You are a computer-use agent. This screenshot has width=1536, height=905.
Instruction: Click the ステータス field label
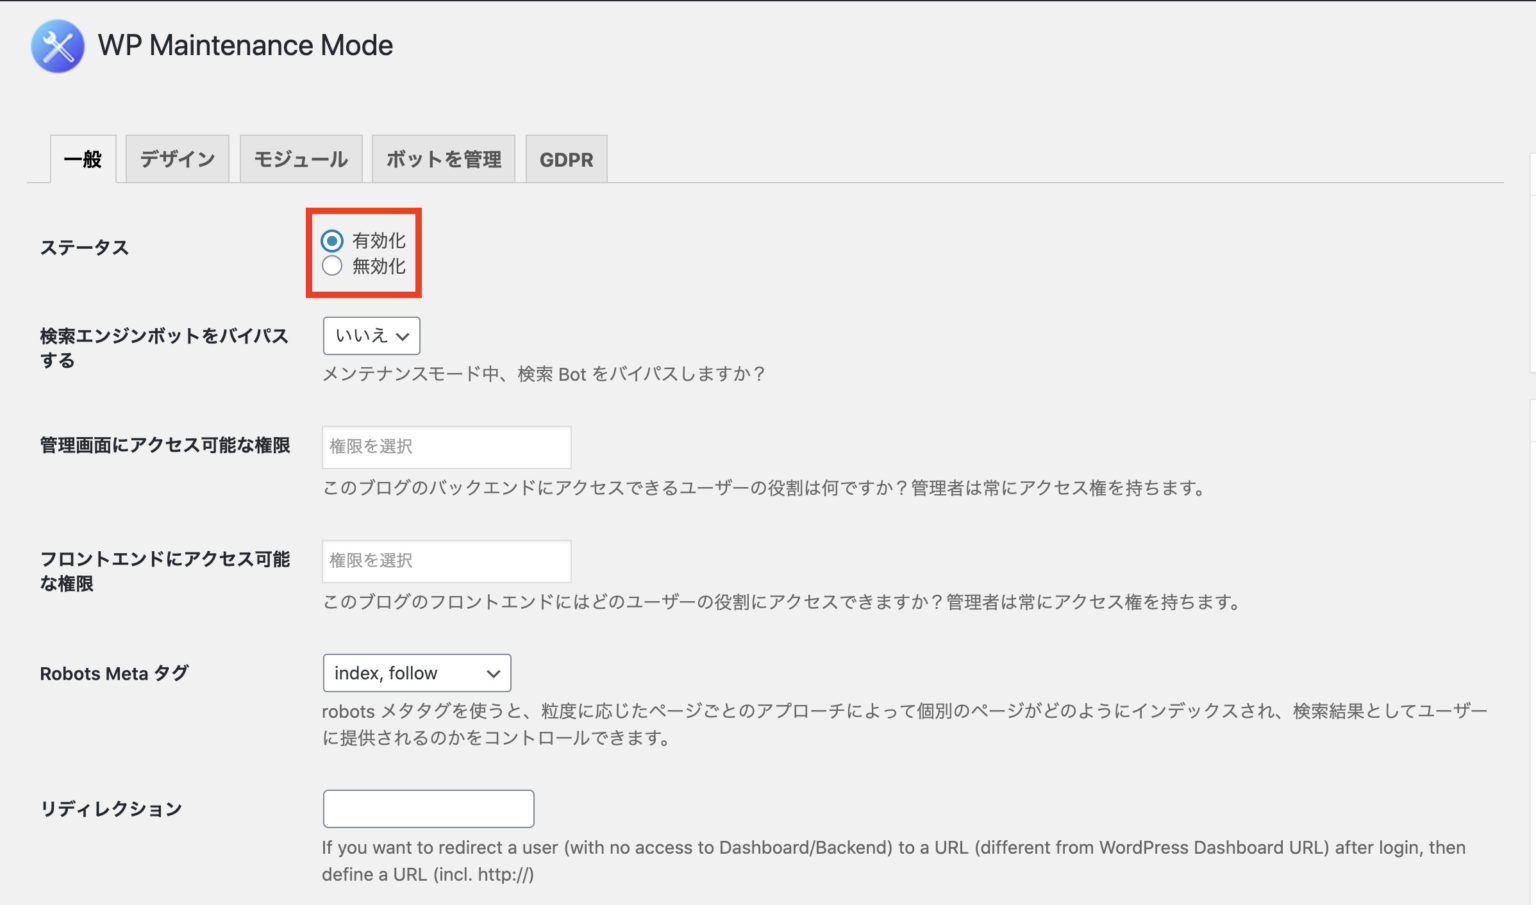click(x=84, y=248)
